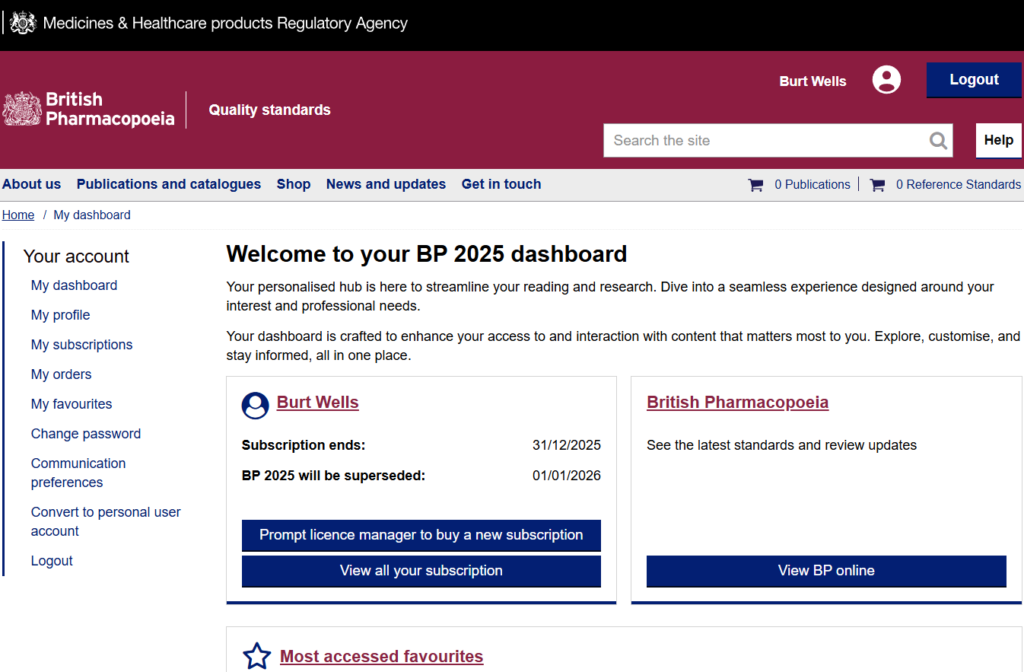
Task: Open the Reference Standards cart icon
Action: pos(877,185)
